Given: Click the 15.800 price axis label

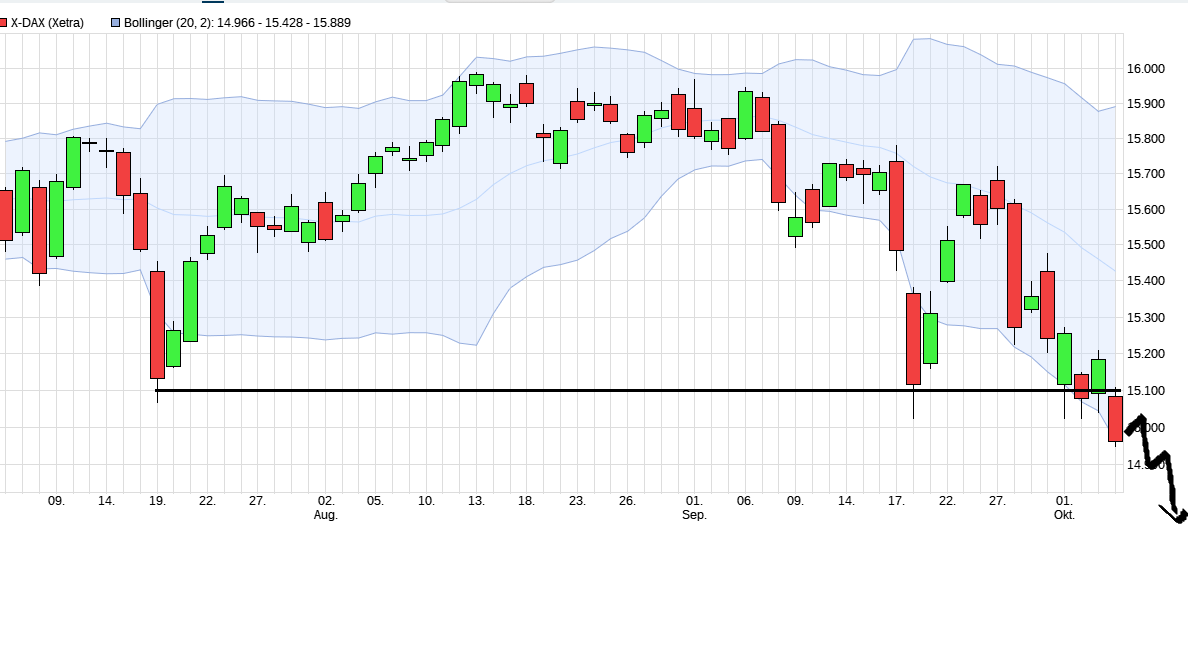Looking at the screenshot, I should (x=1146, y=139).
